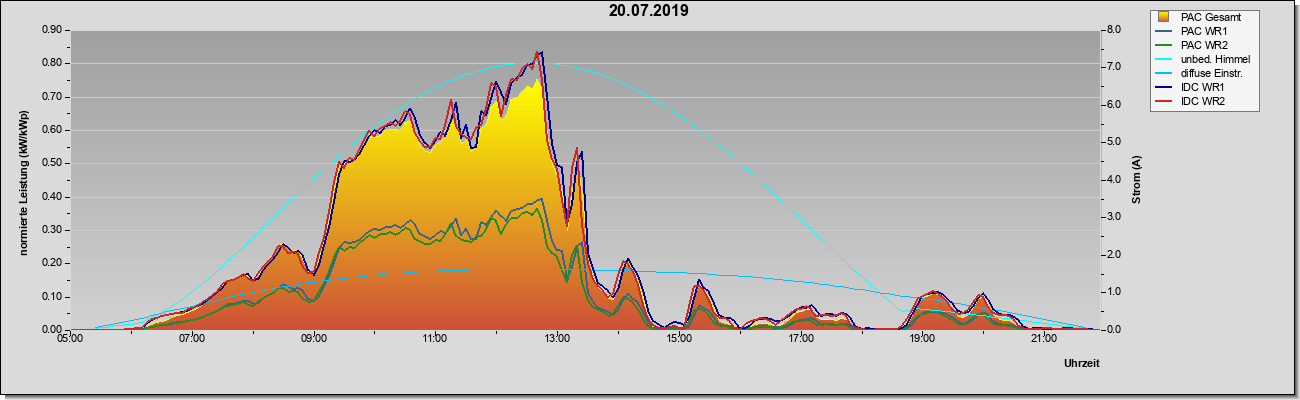Click the 09:00 time axis label
This screenshot has width=1300, height=400.
(x=314, y=340)
